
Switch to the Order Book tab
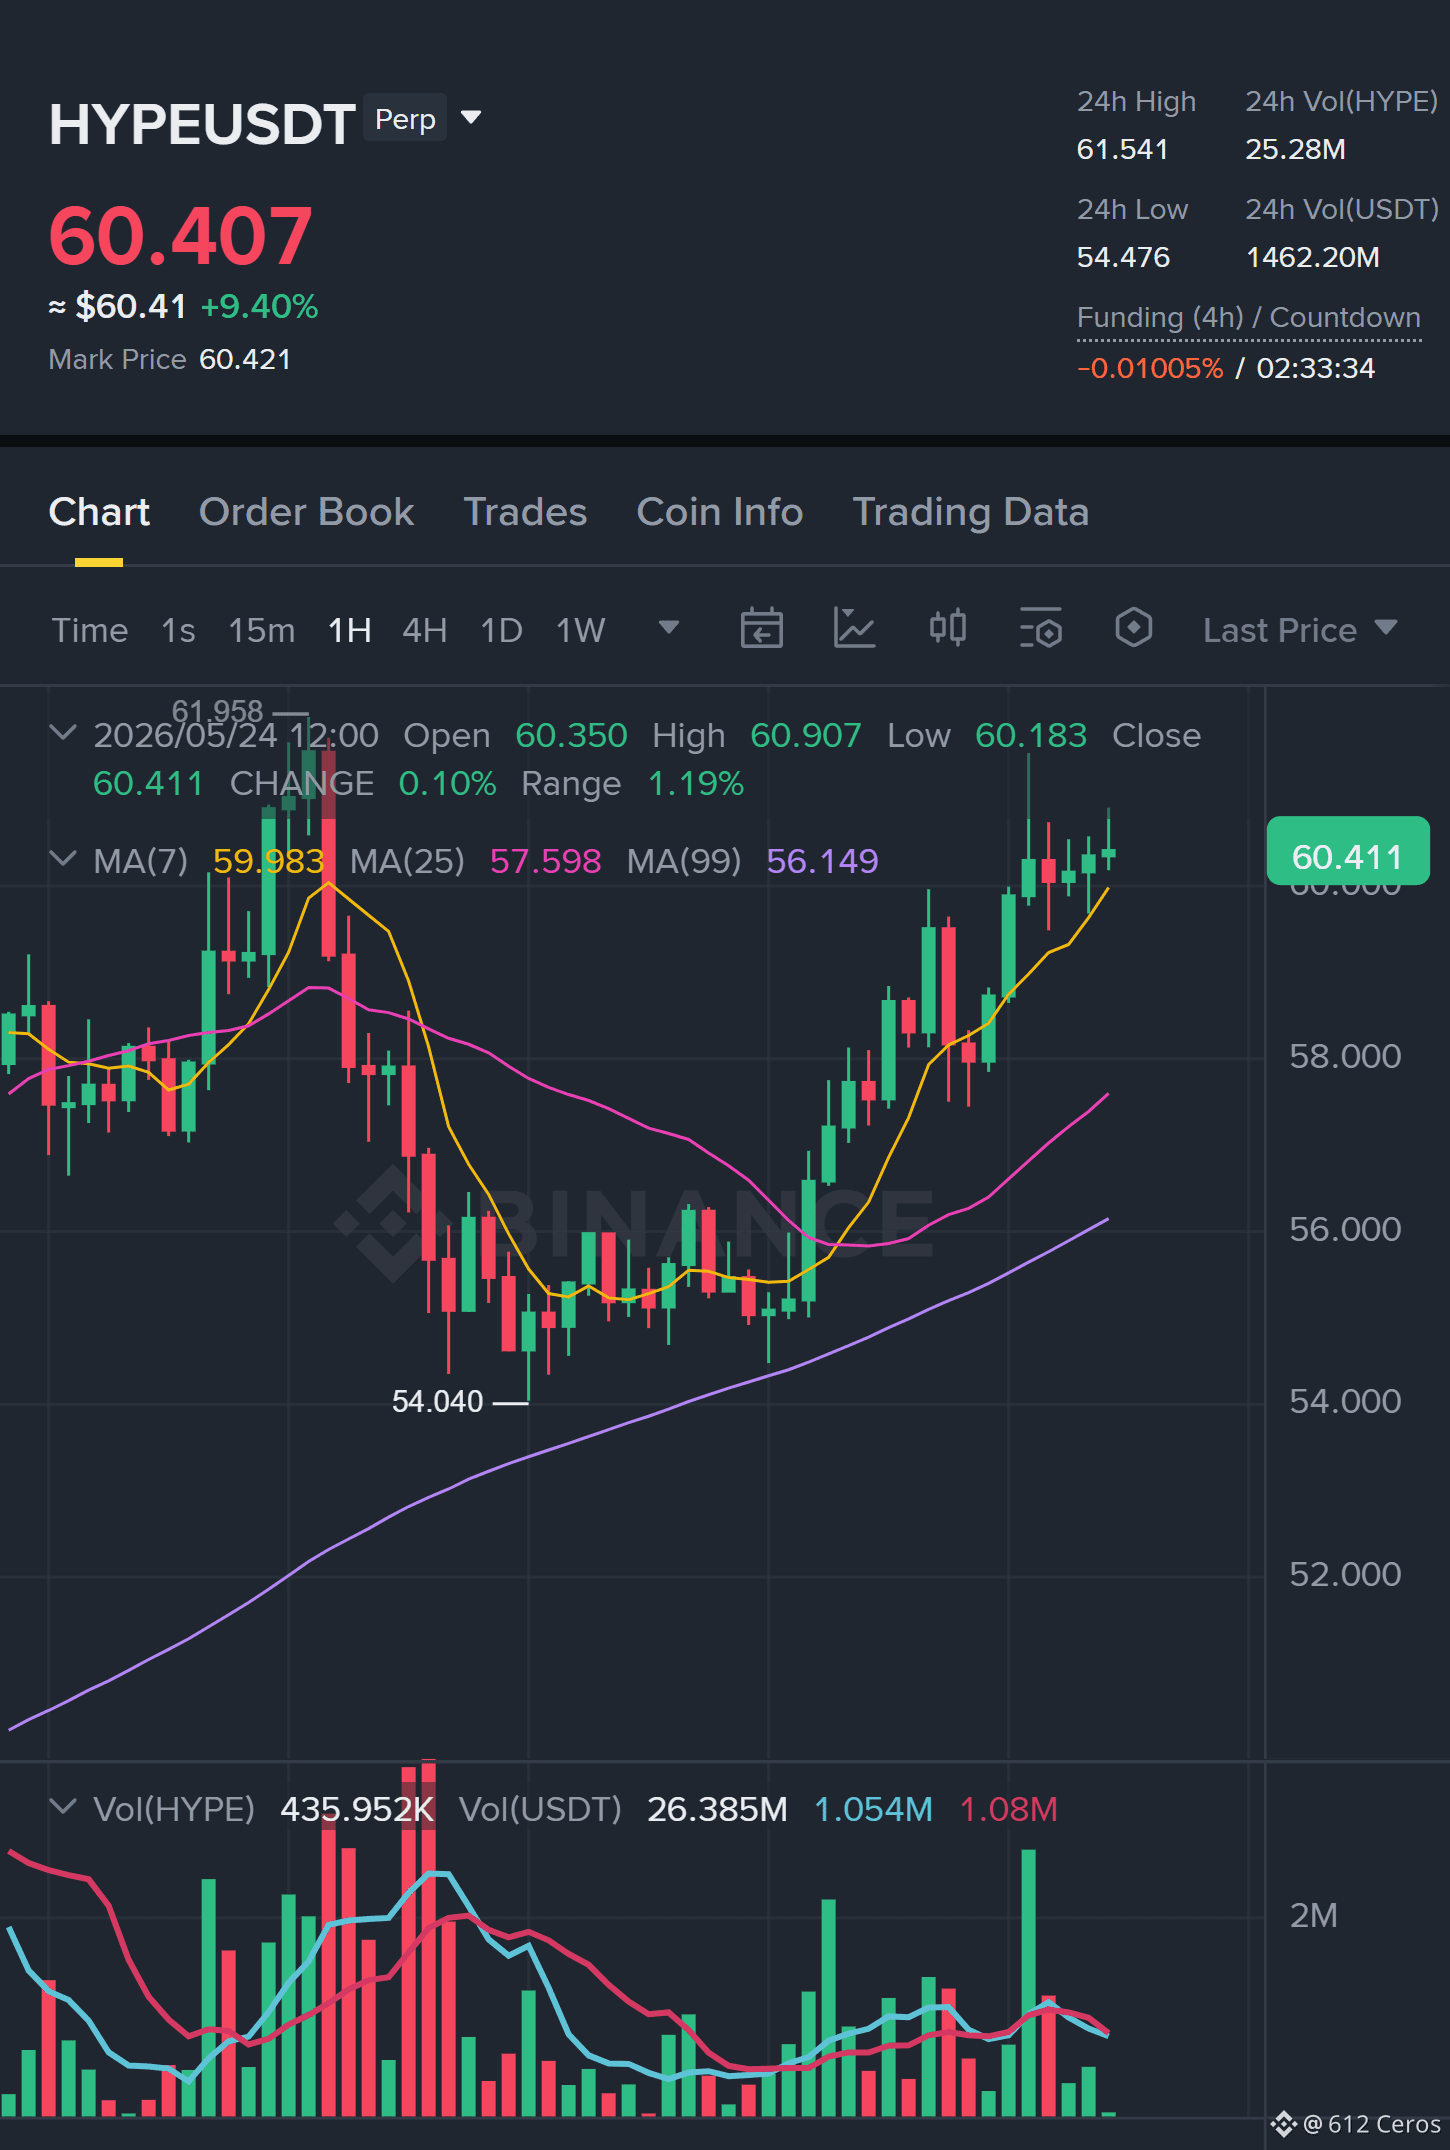click(x=306, y=512)
